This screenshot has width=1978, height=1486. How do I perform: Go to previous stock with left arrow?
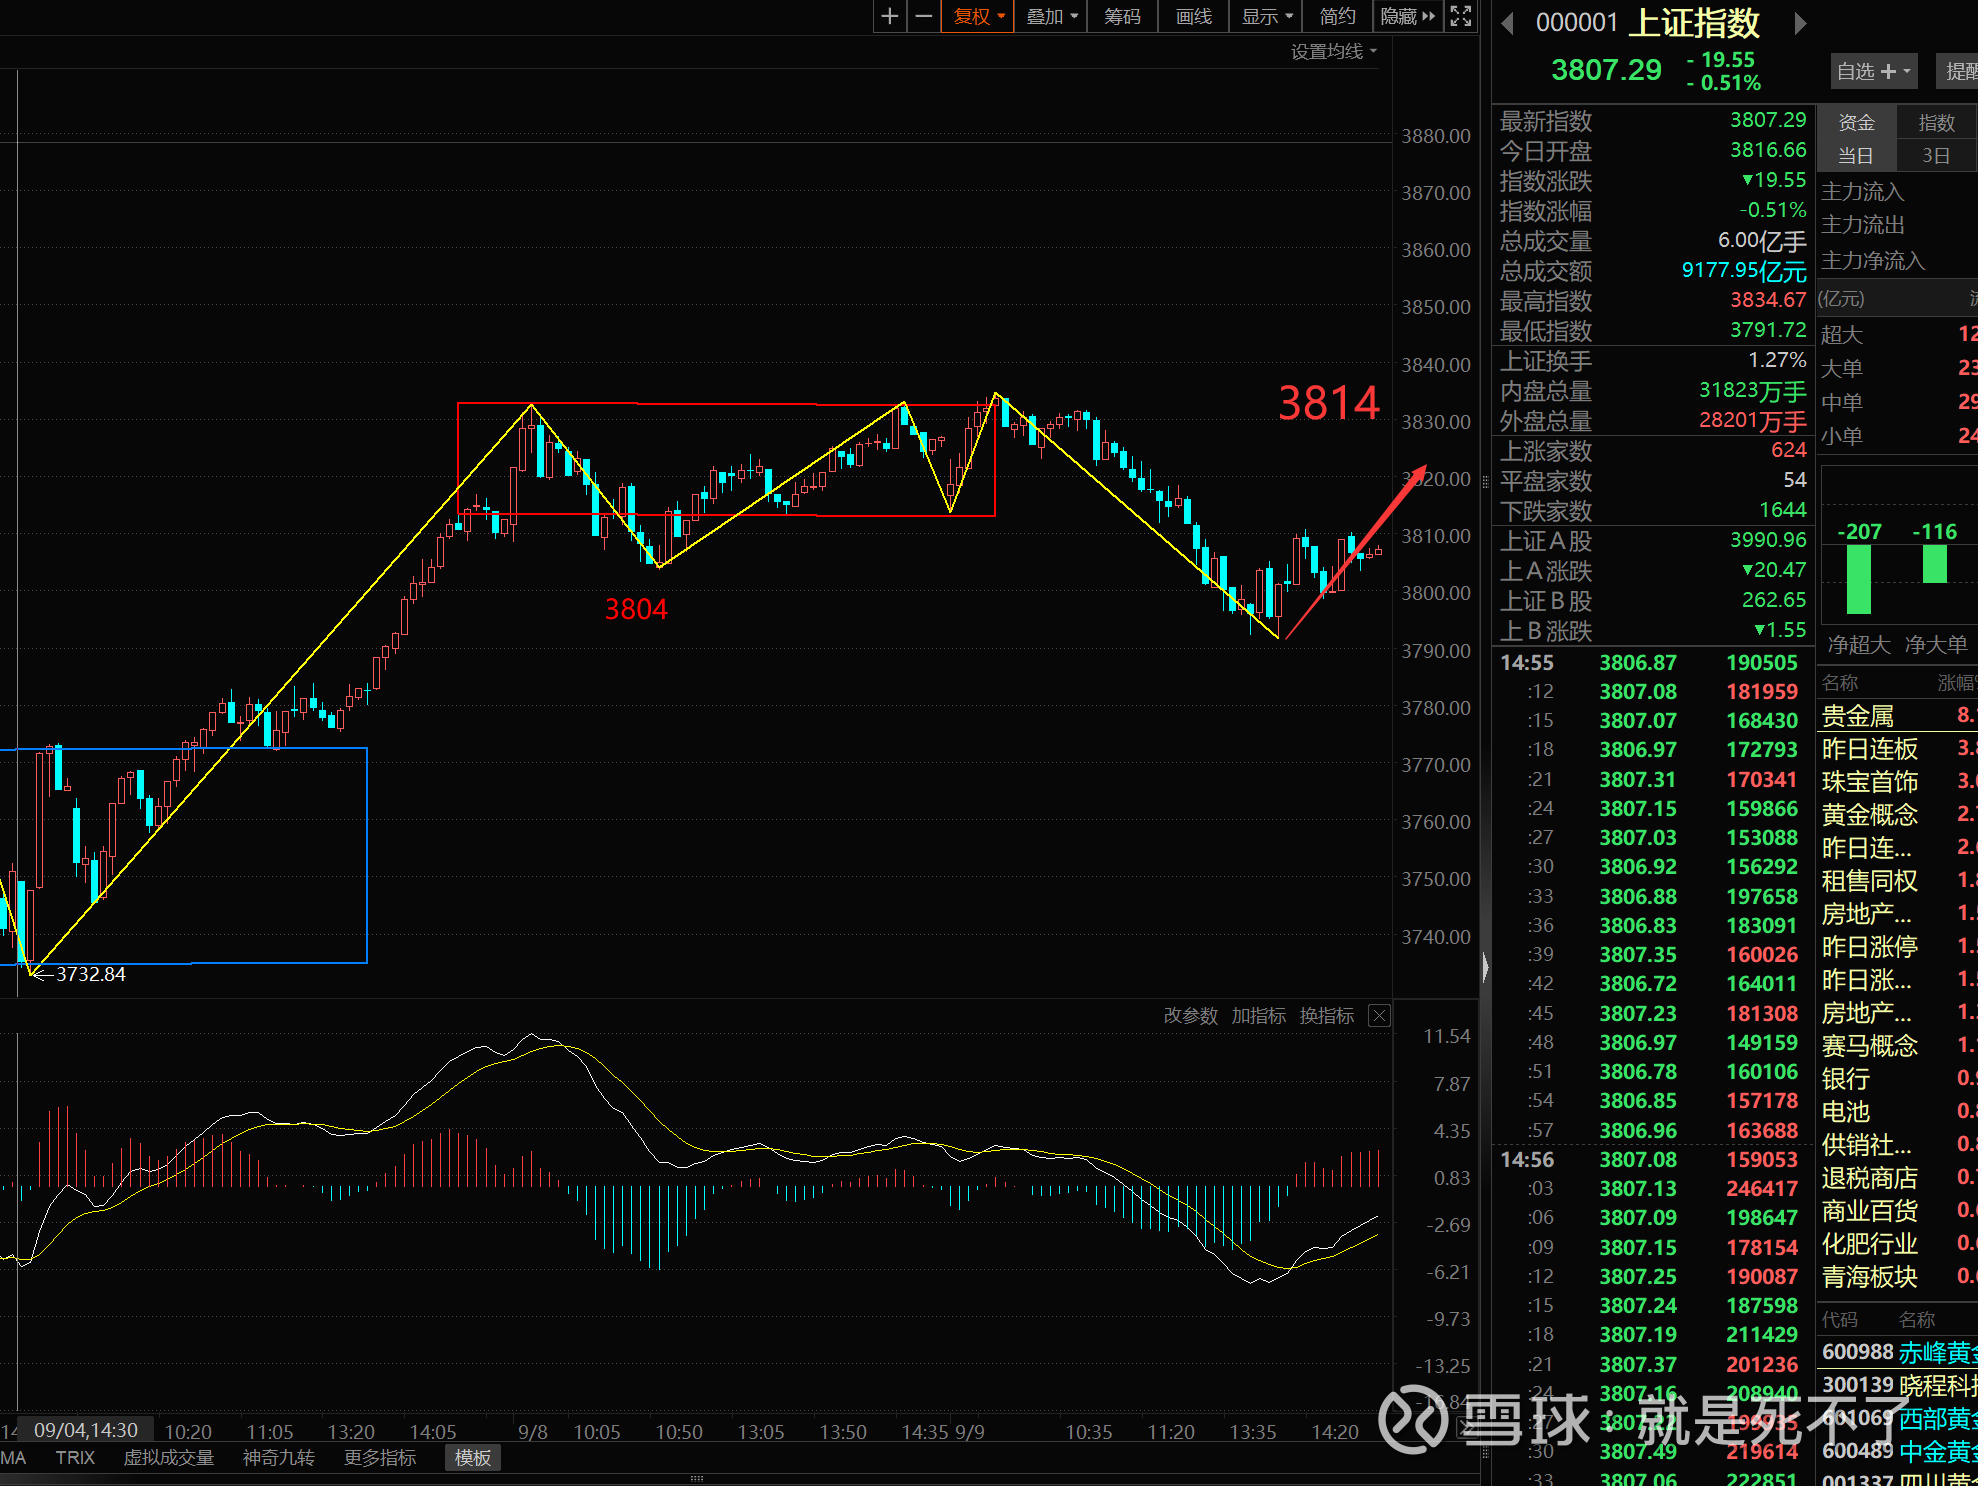point(1508,22)
